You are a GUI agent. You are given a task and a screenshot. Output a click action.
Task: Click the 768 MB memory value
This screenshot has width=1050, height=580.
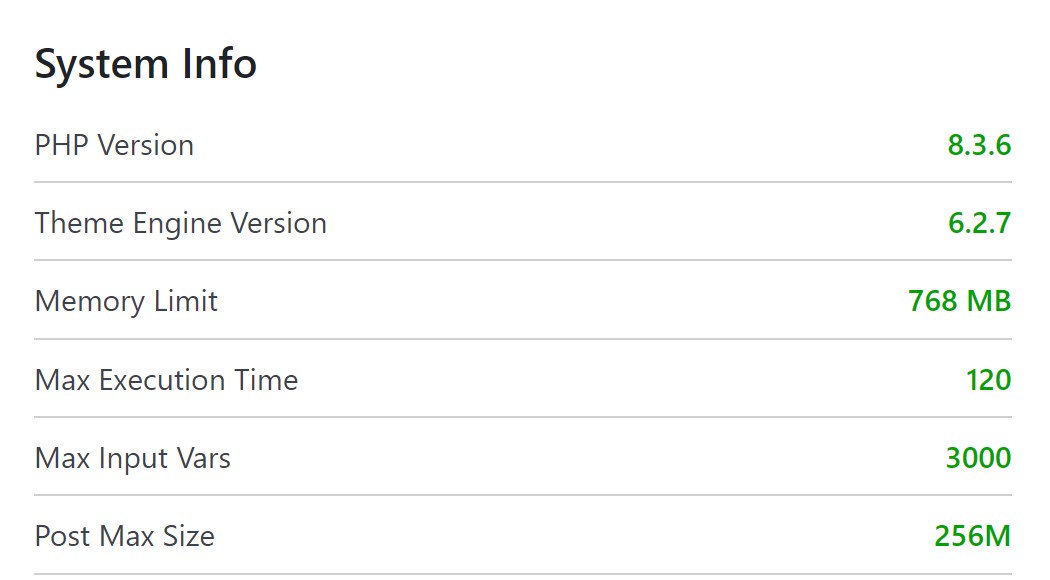[x=960, y=301]
